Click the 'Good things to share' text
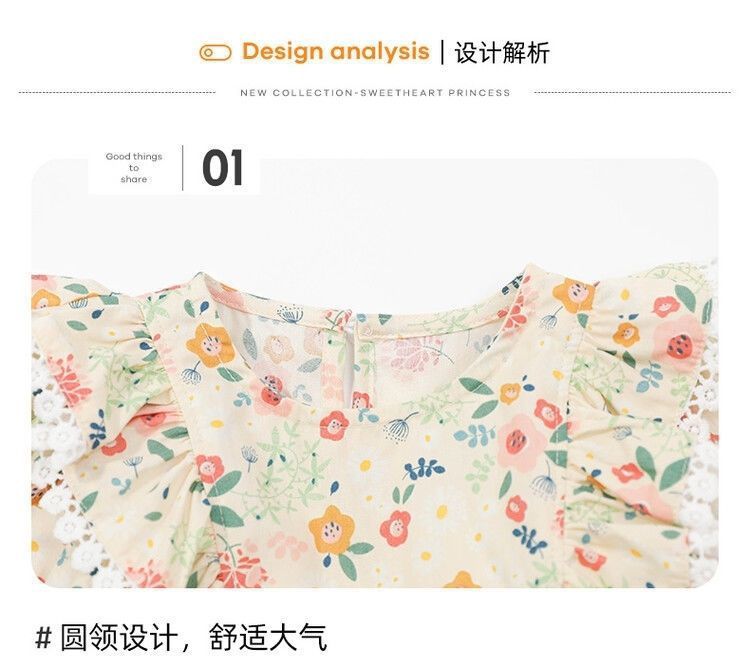The width and height of the screenshot is (750, 667). pyautogui.click(x=134, y=168)
